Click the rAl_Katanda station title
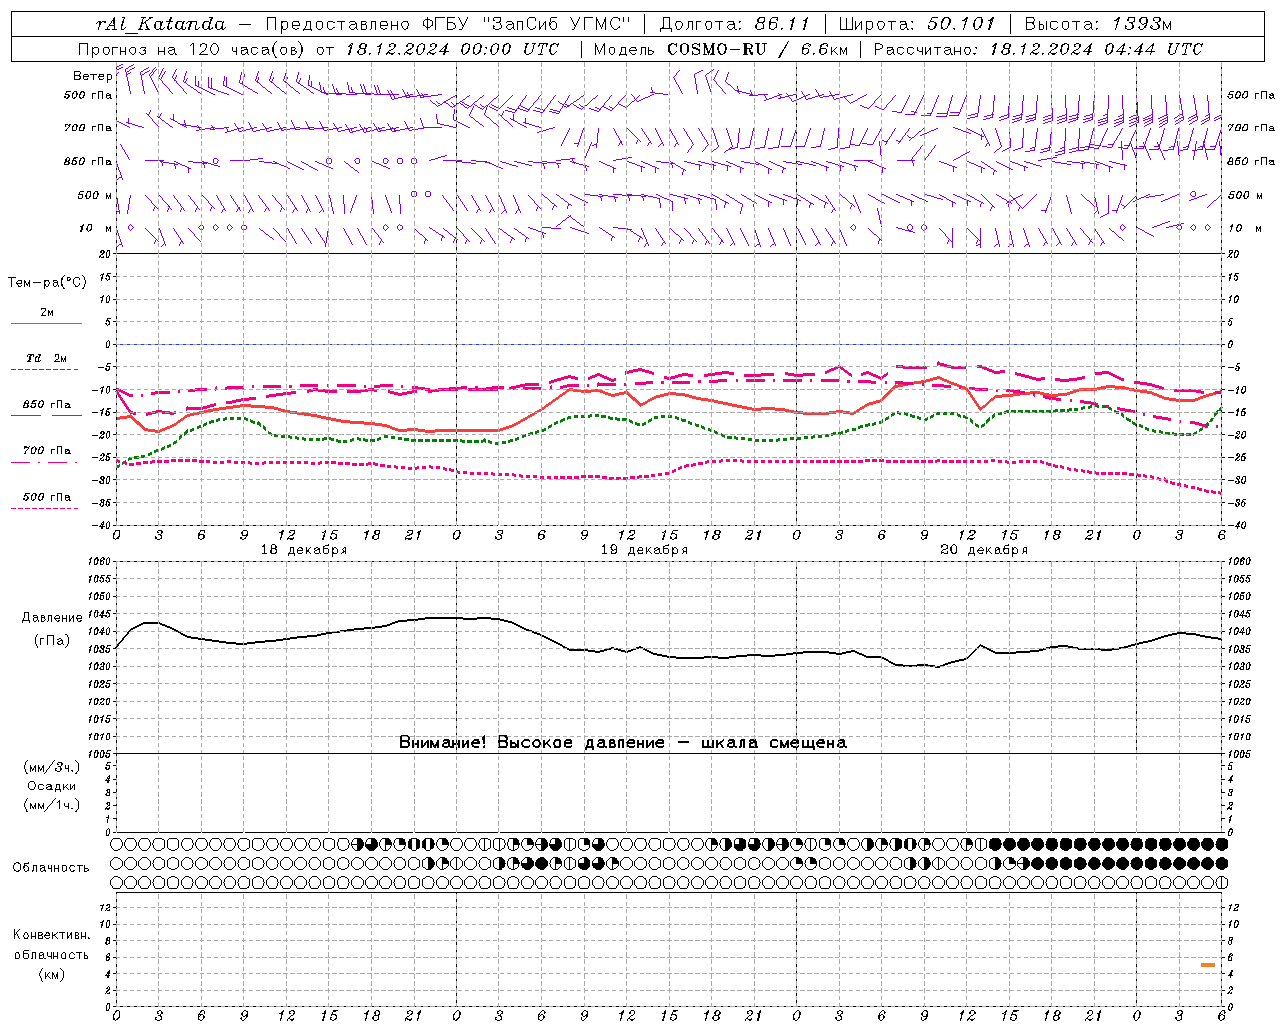Viewport: 1280px width, 1024px height. 161,24
